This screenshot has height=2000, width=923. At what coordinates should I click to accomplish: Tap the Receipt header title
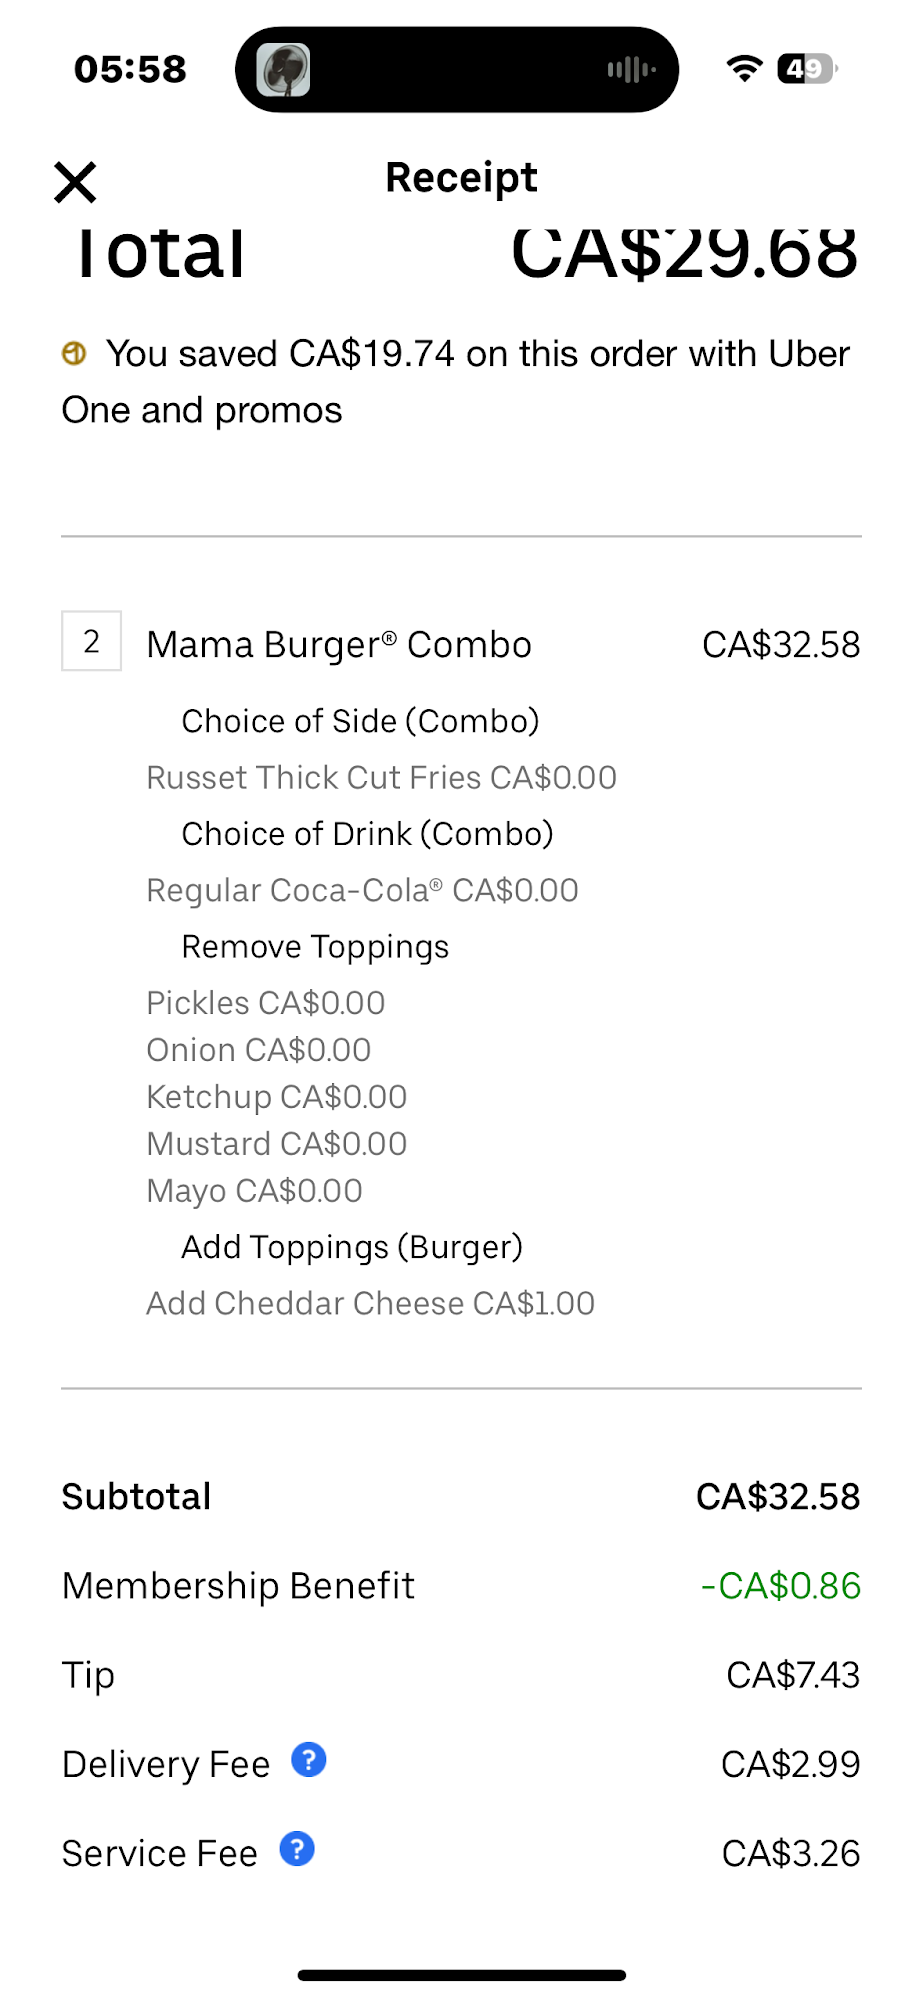click(461, 178)
